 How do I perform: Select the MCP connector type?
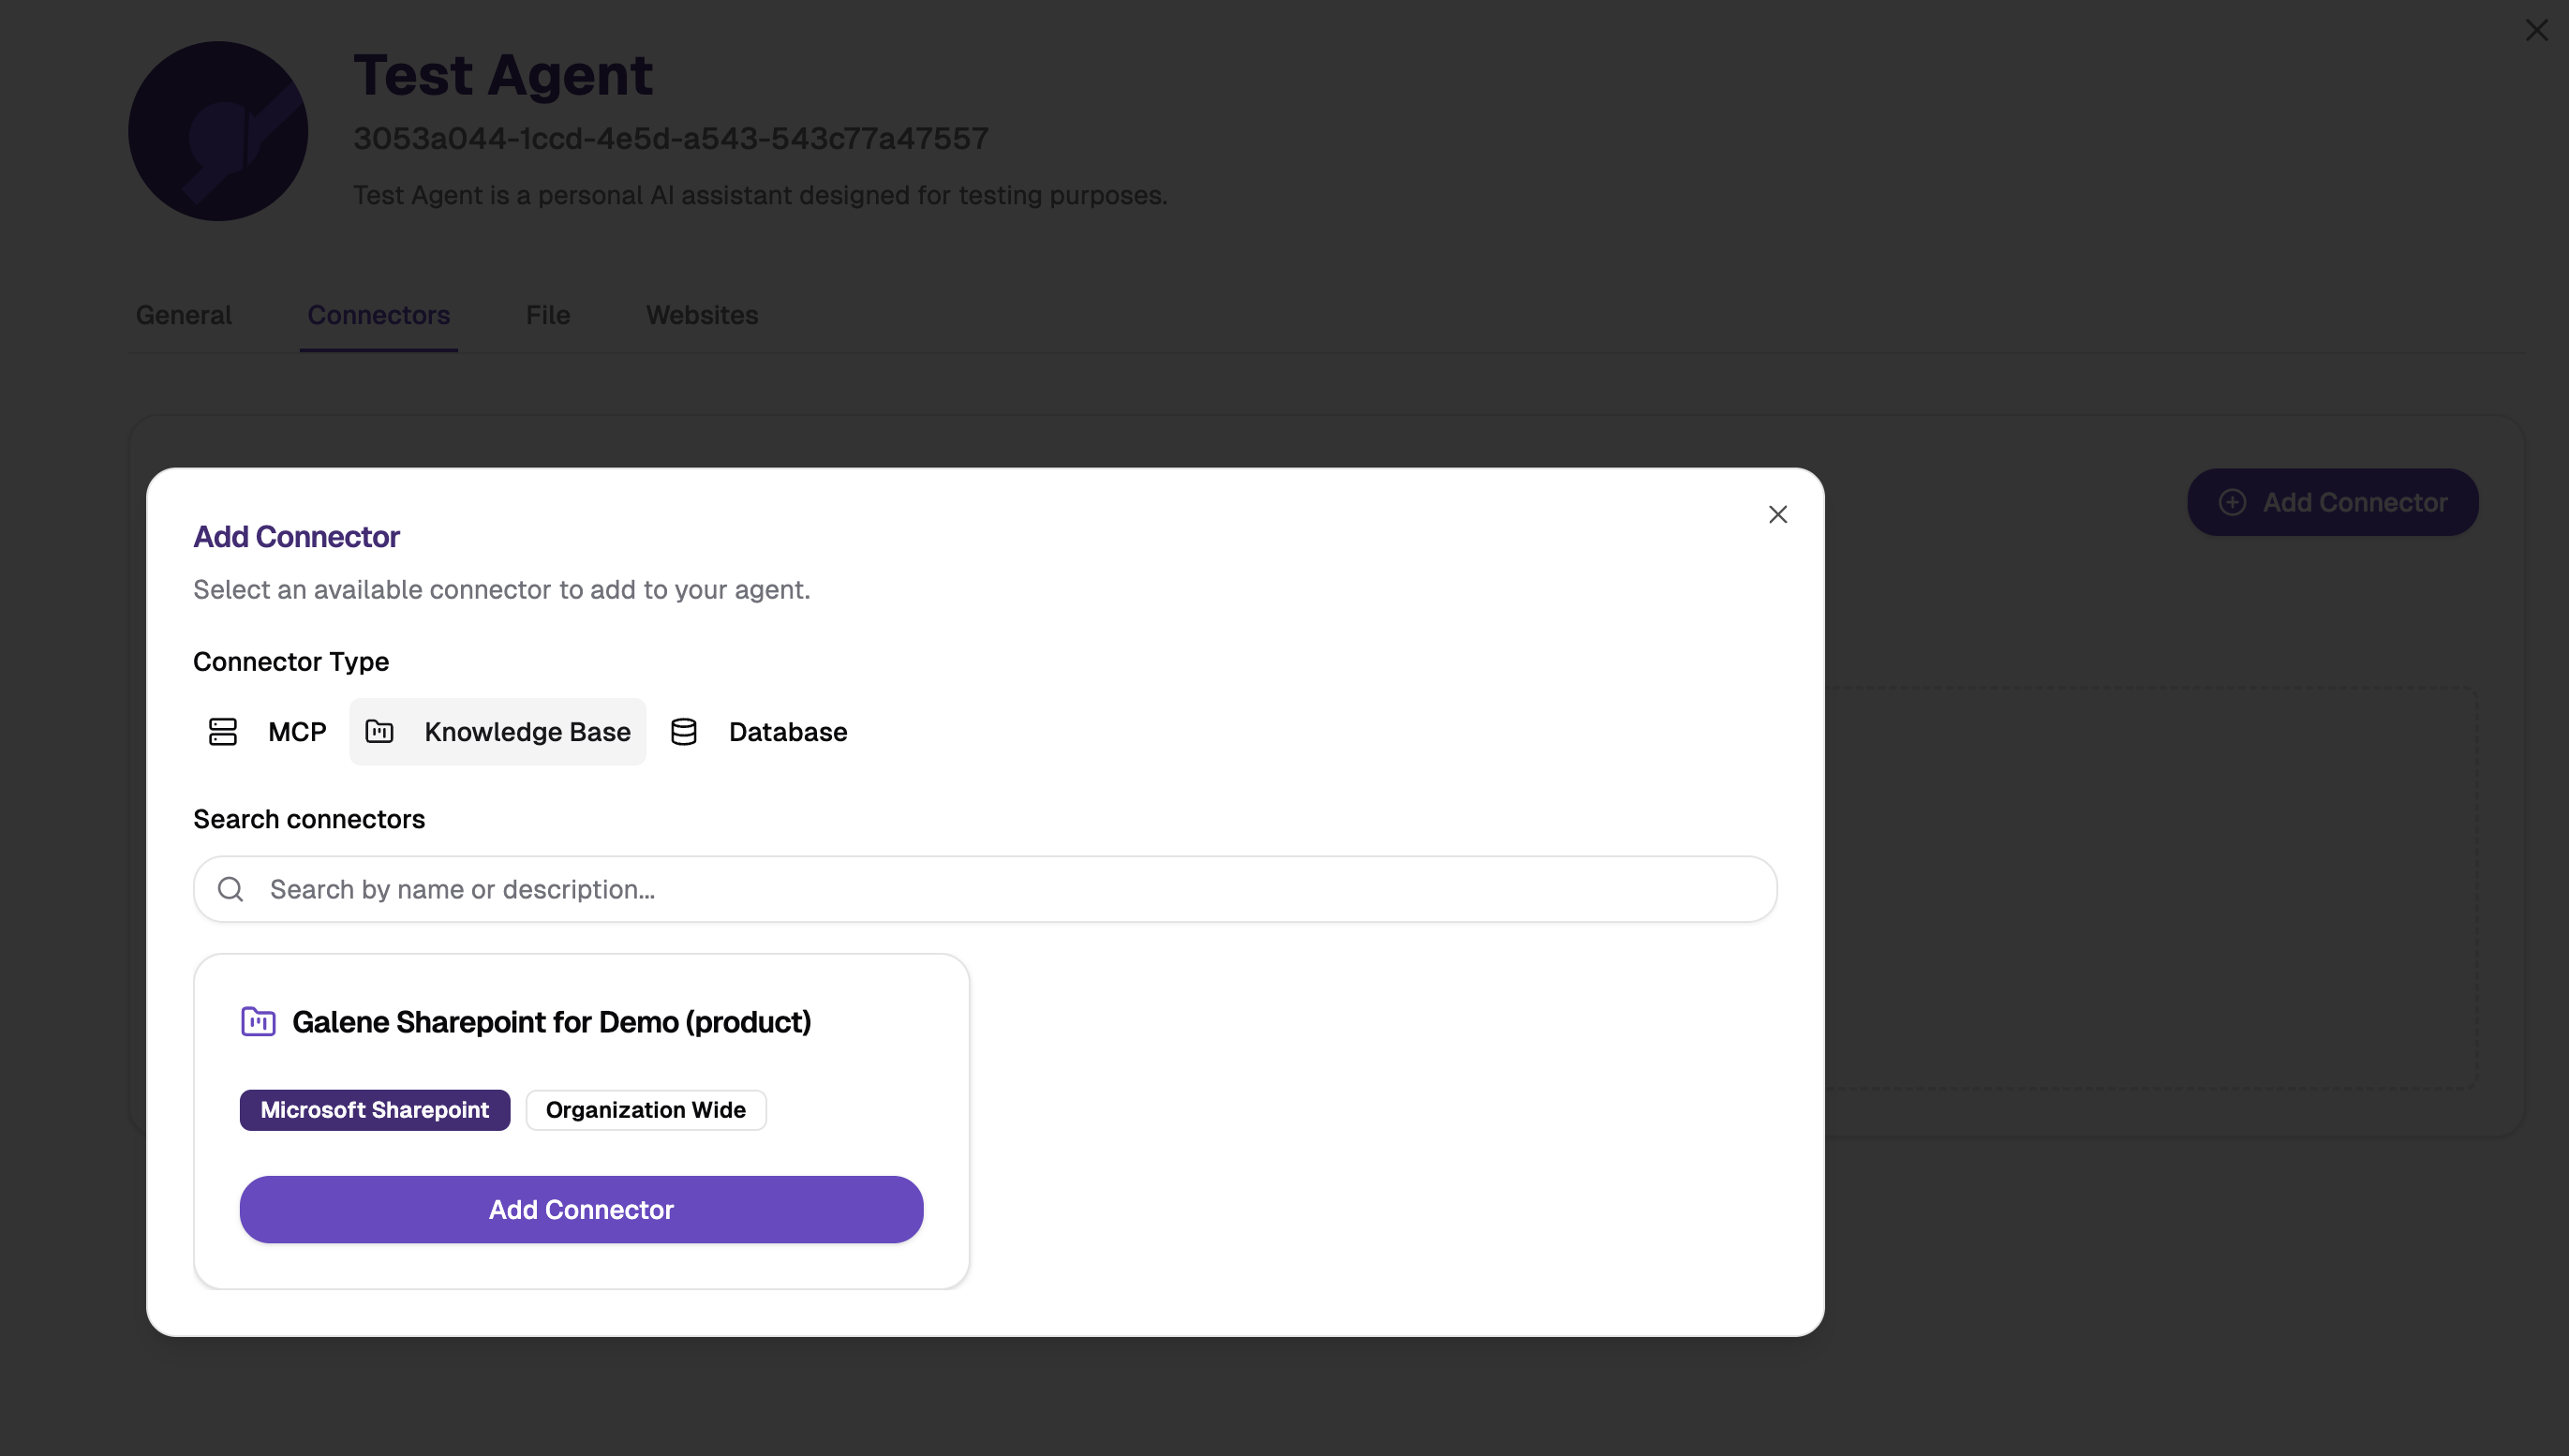pyautogui.click(x=267, y=732)
